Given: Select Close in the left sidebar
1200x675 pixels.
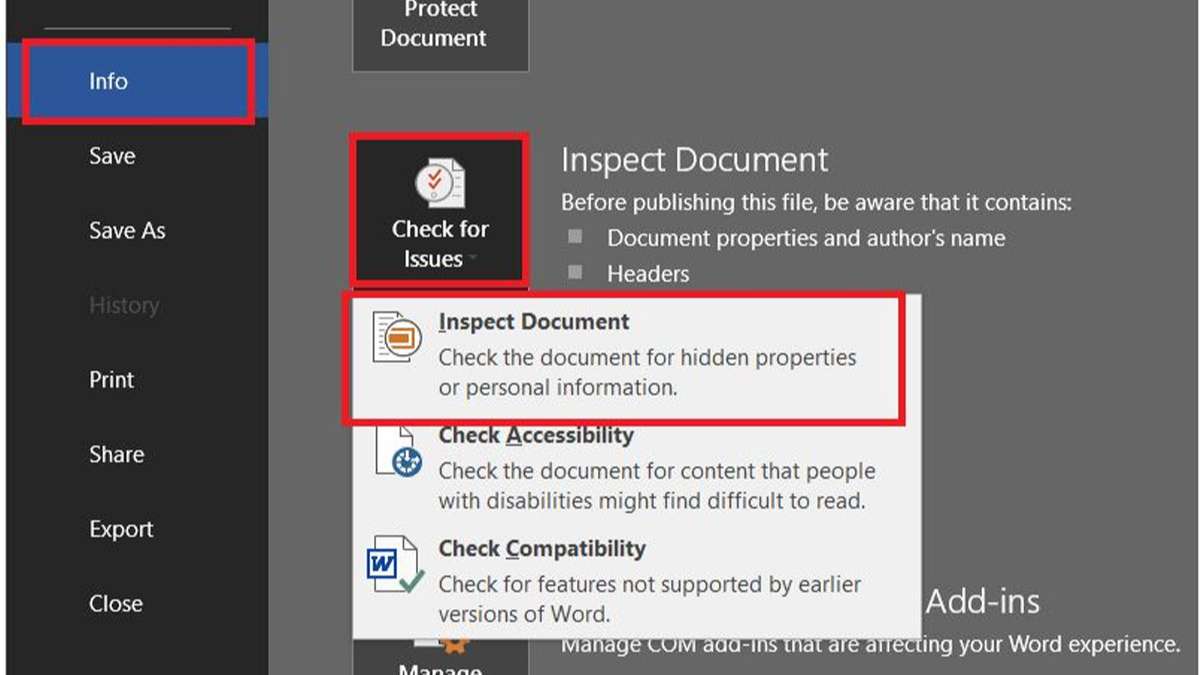Looking at the screenshot, I should [116, 603].
